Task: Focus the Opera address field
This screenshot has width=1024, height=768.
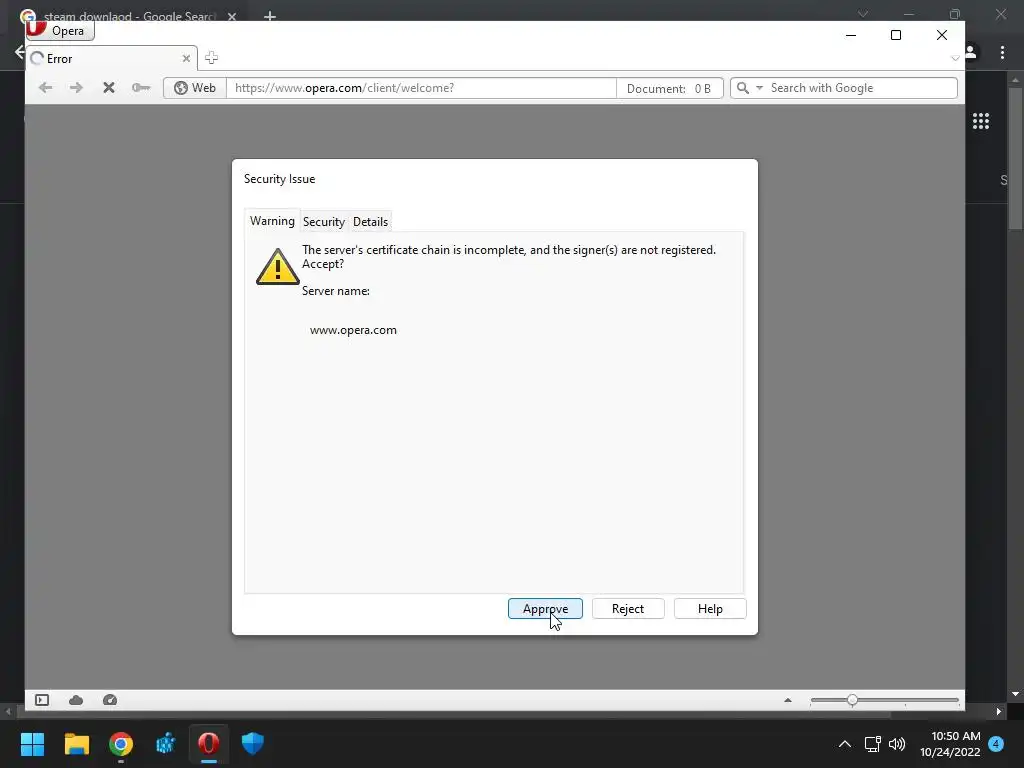Action: click(421, 88)
